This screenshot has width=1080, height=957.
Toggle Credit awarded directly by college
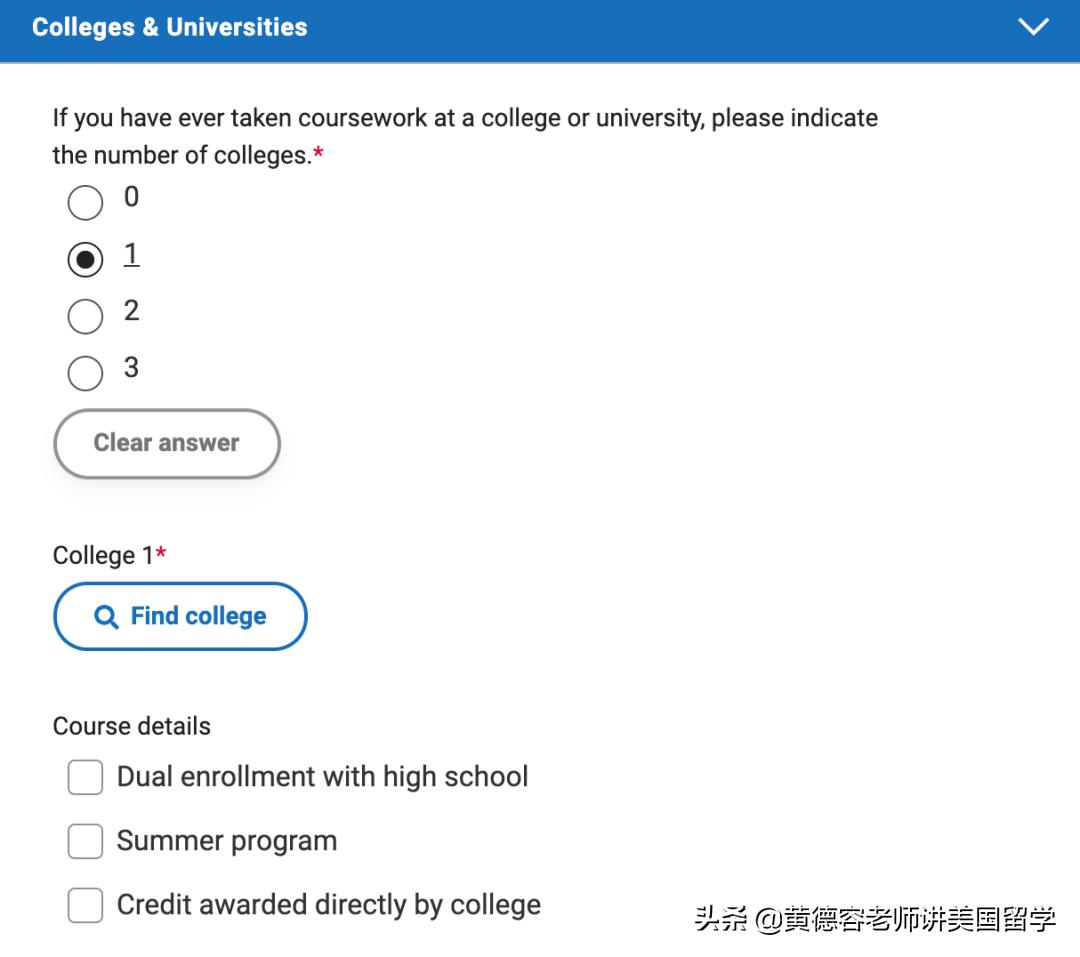pos(85,905)
